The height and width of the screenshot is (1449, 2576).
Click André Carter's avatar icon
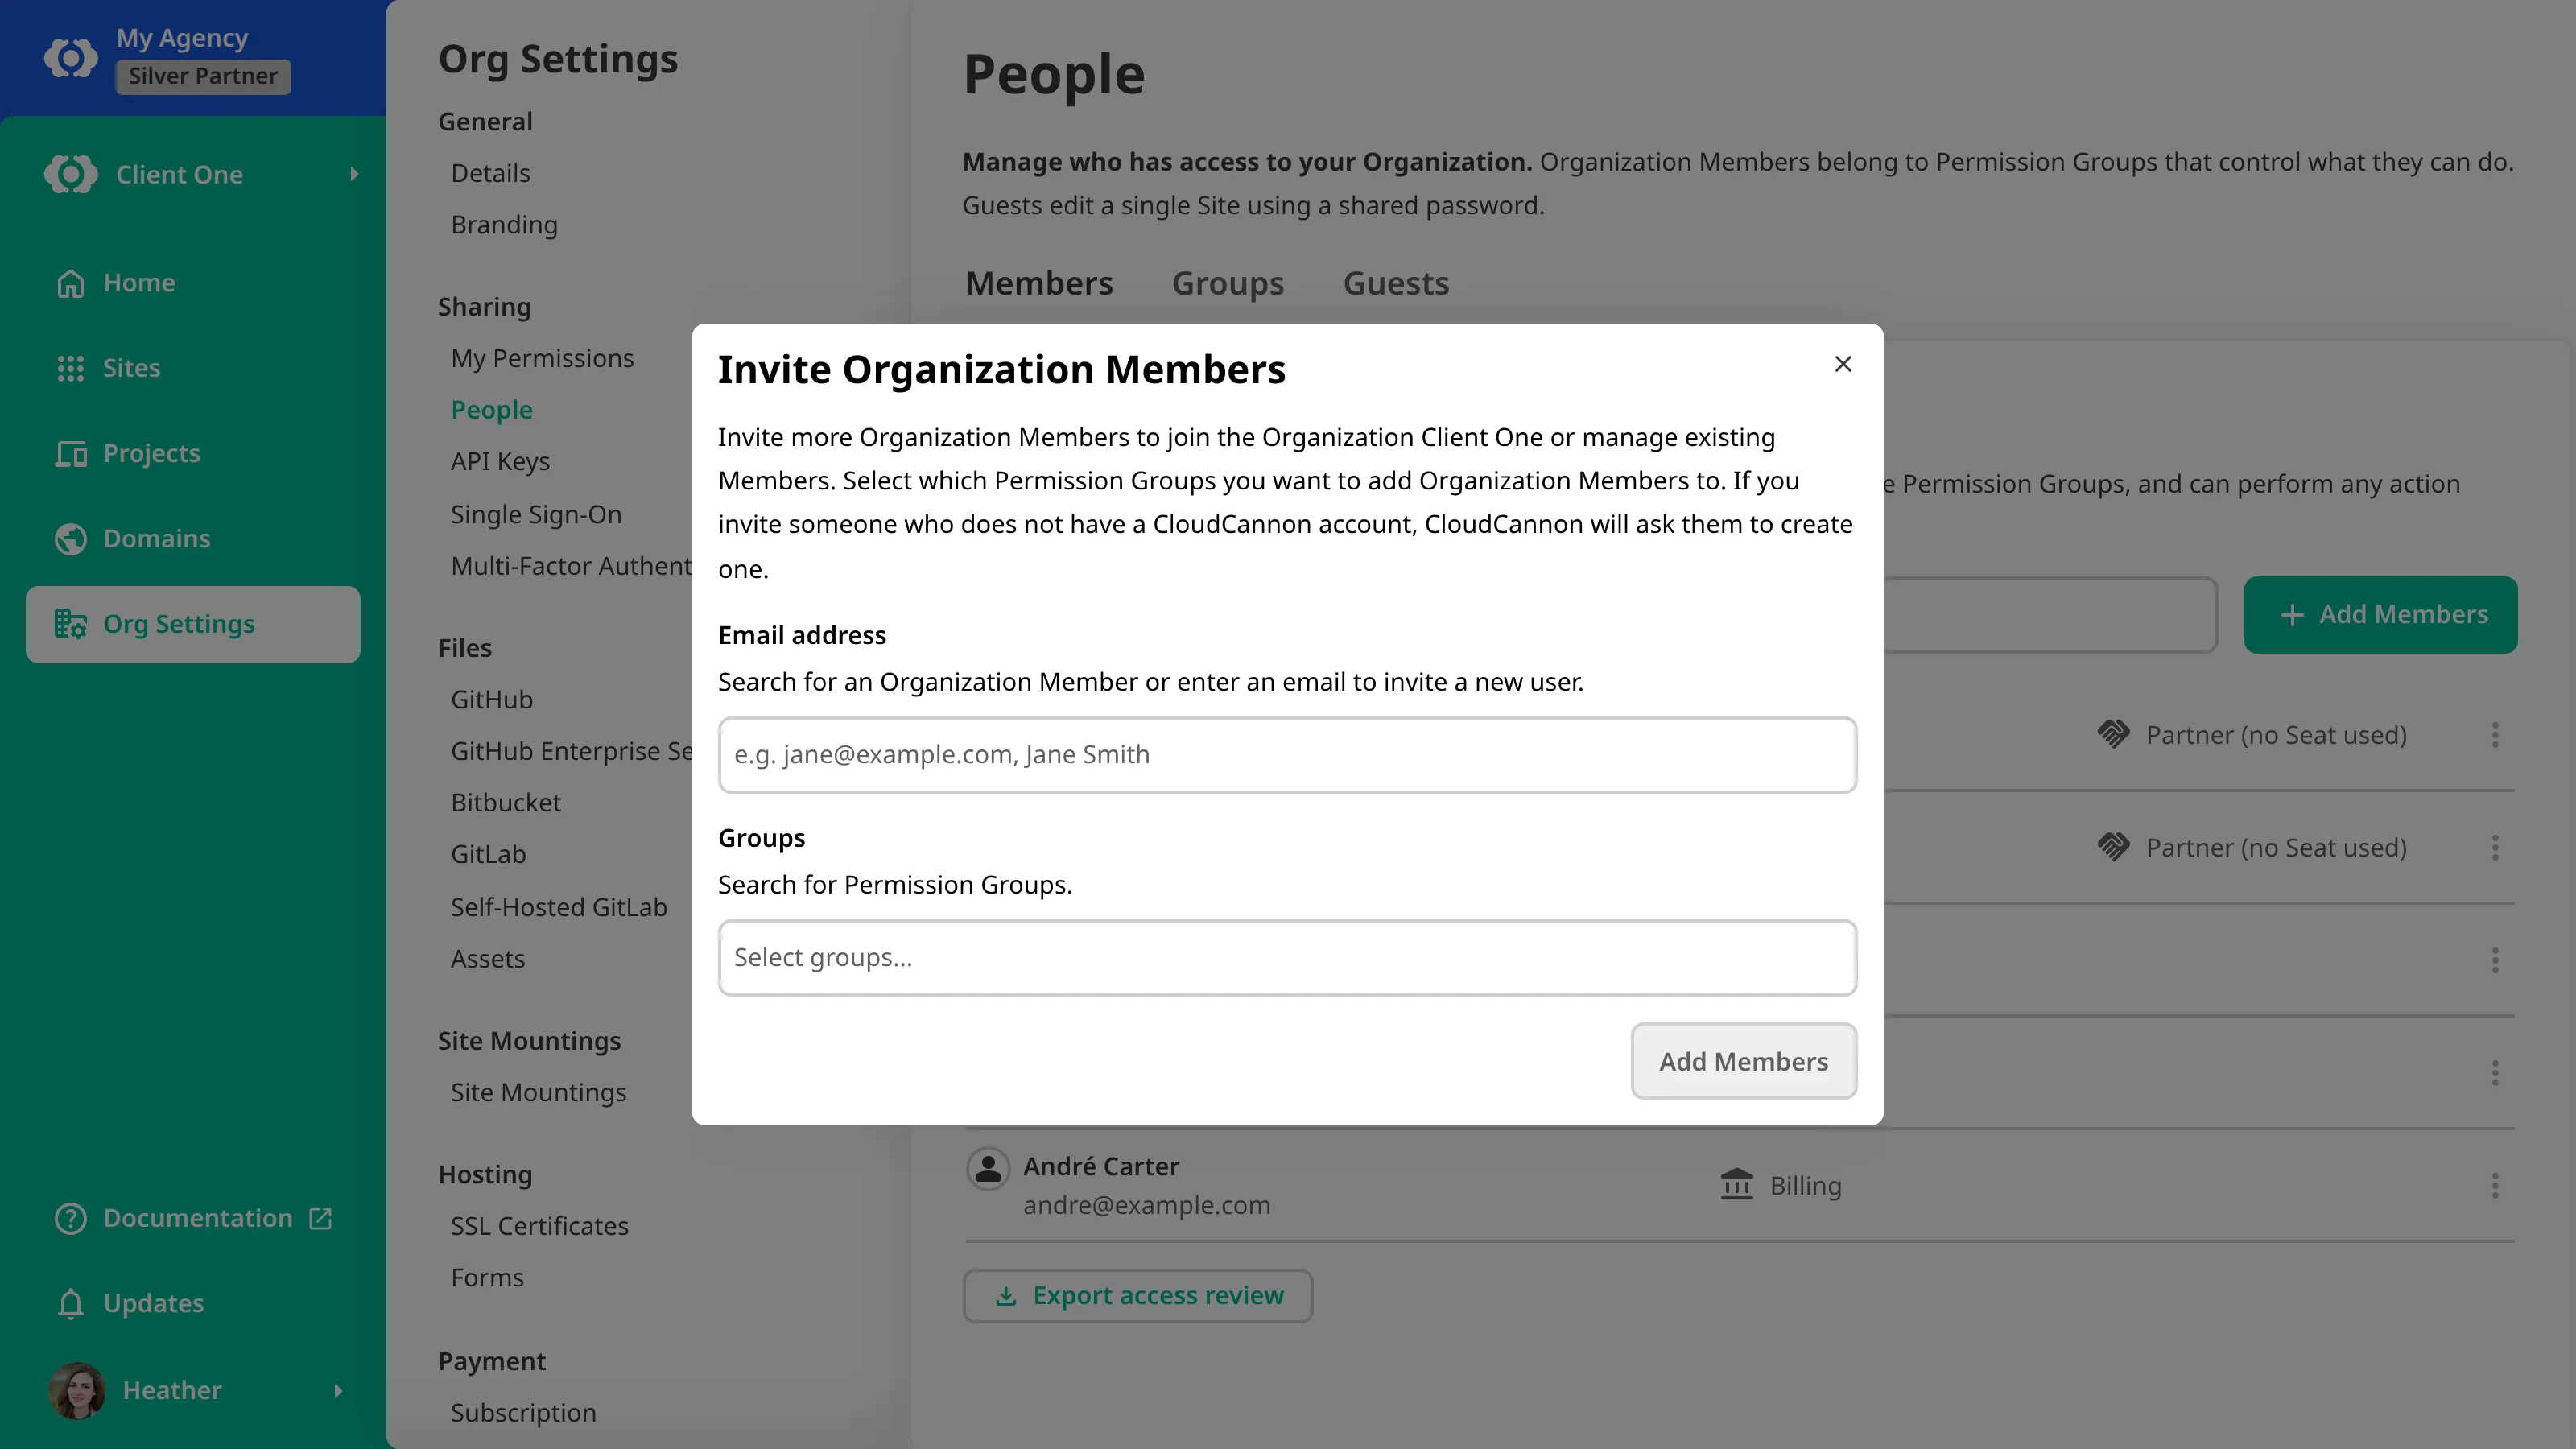tap(988, 1168)
